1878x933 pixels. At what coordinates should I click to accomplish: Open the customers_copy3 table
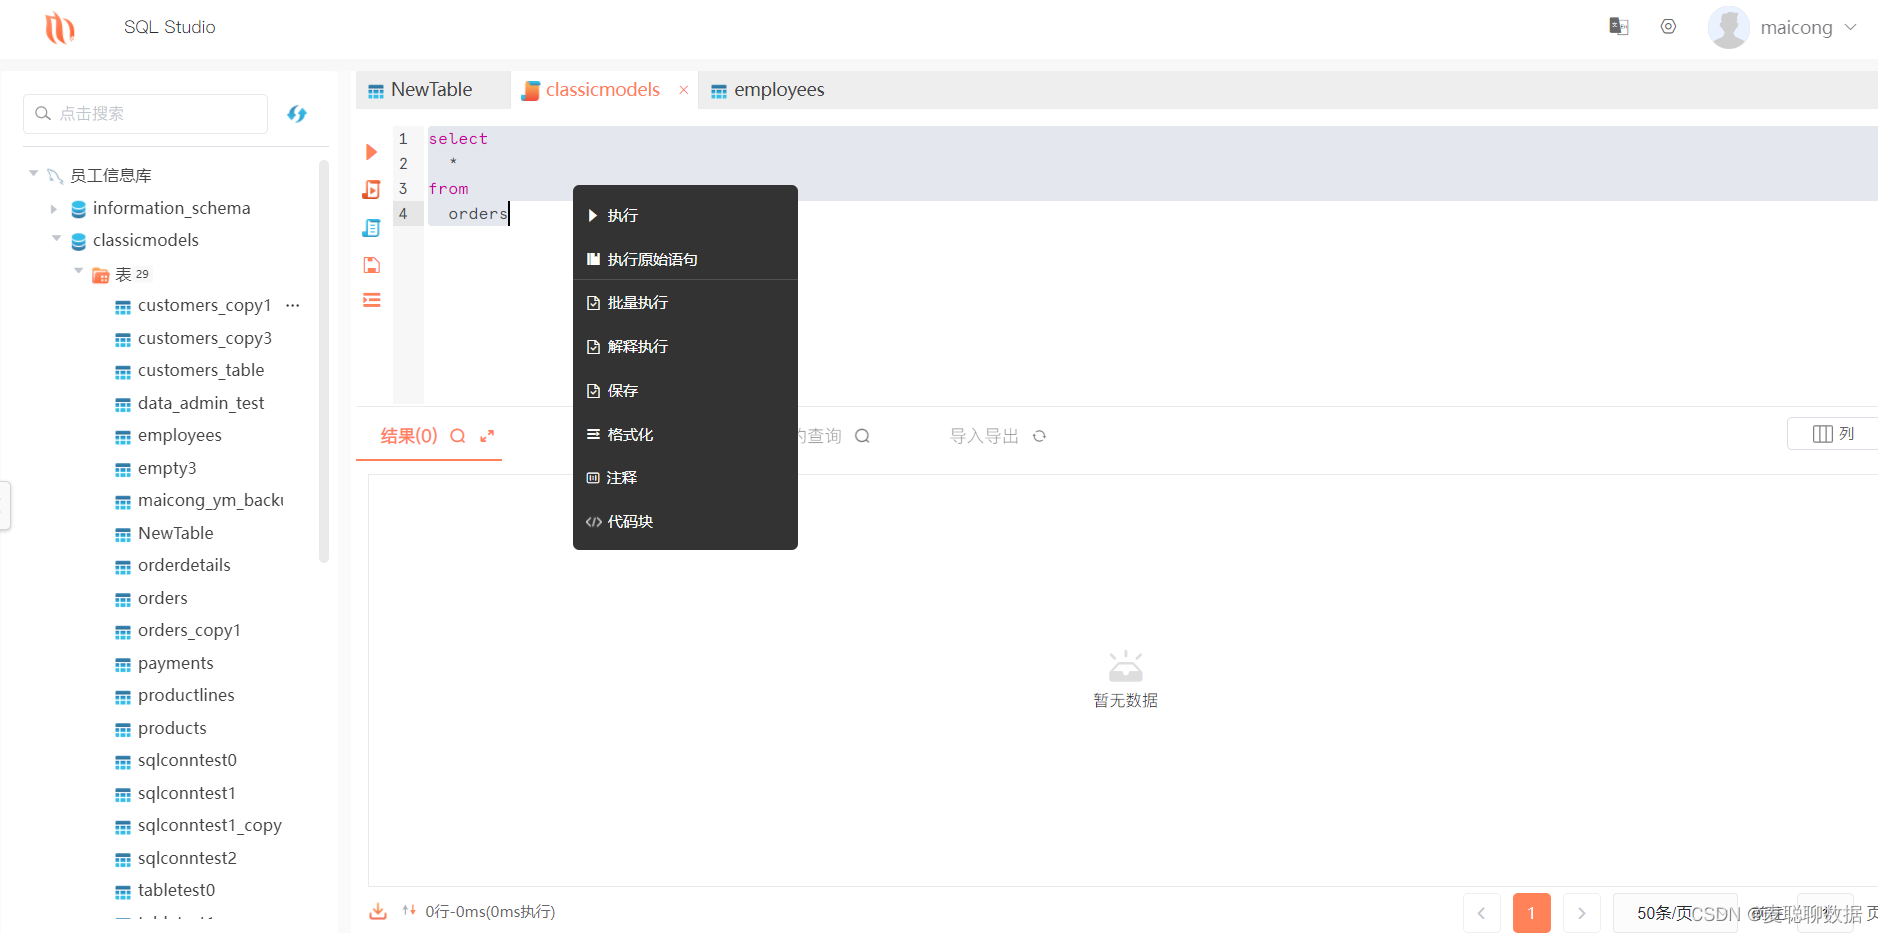pyautogui.click(x=205, y=338)
